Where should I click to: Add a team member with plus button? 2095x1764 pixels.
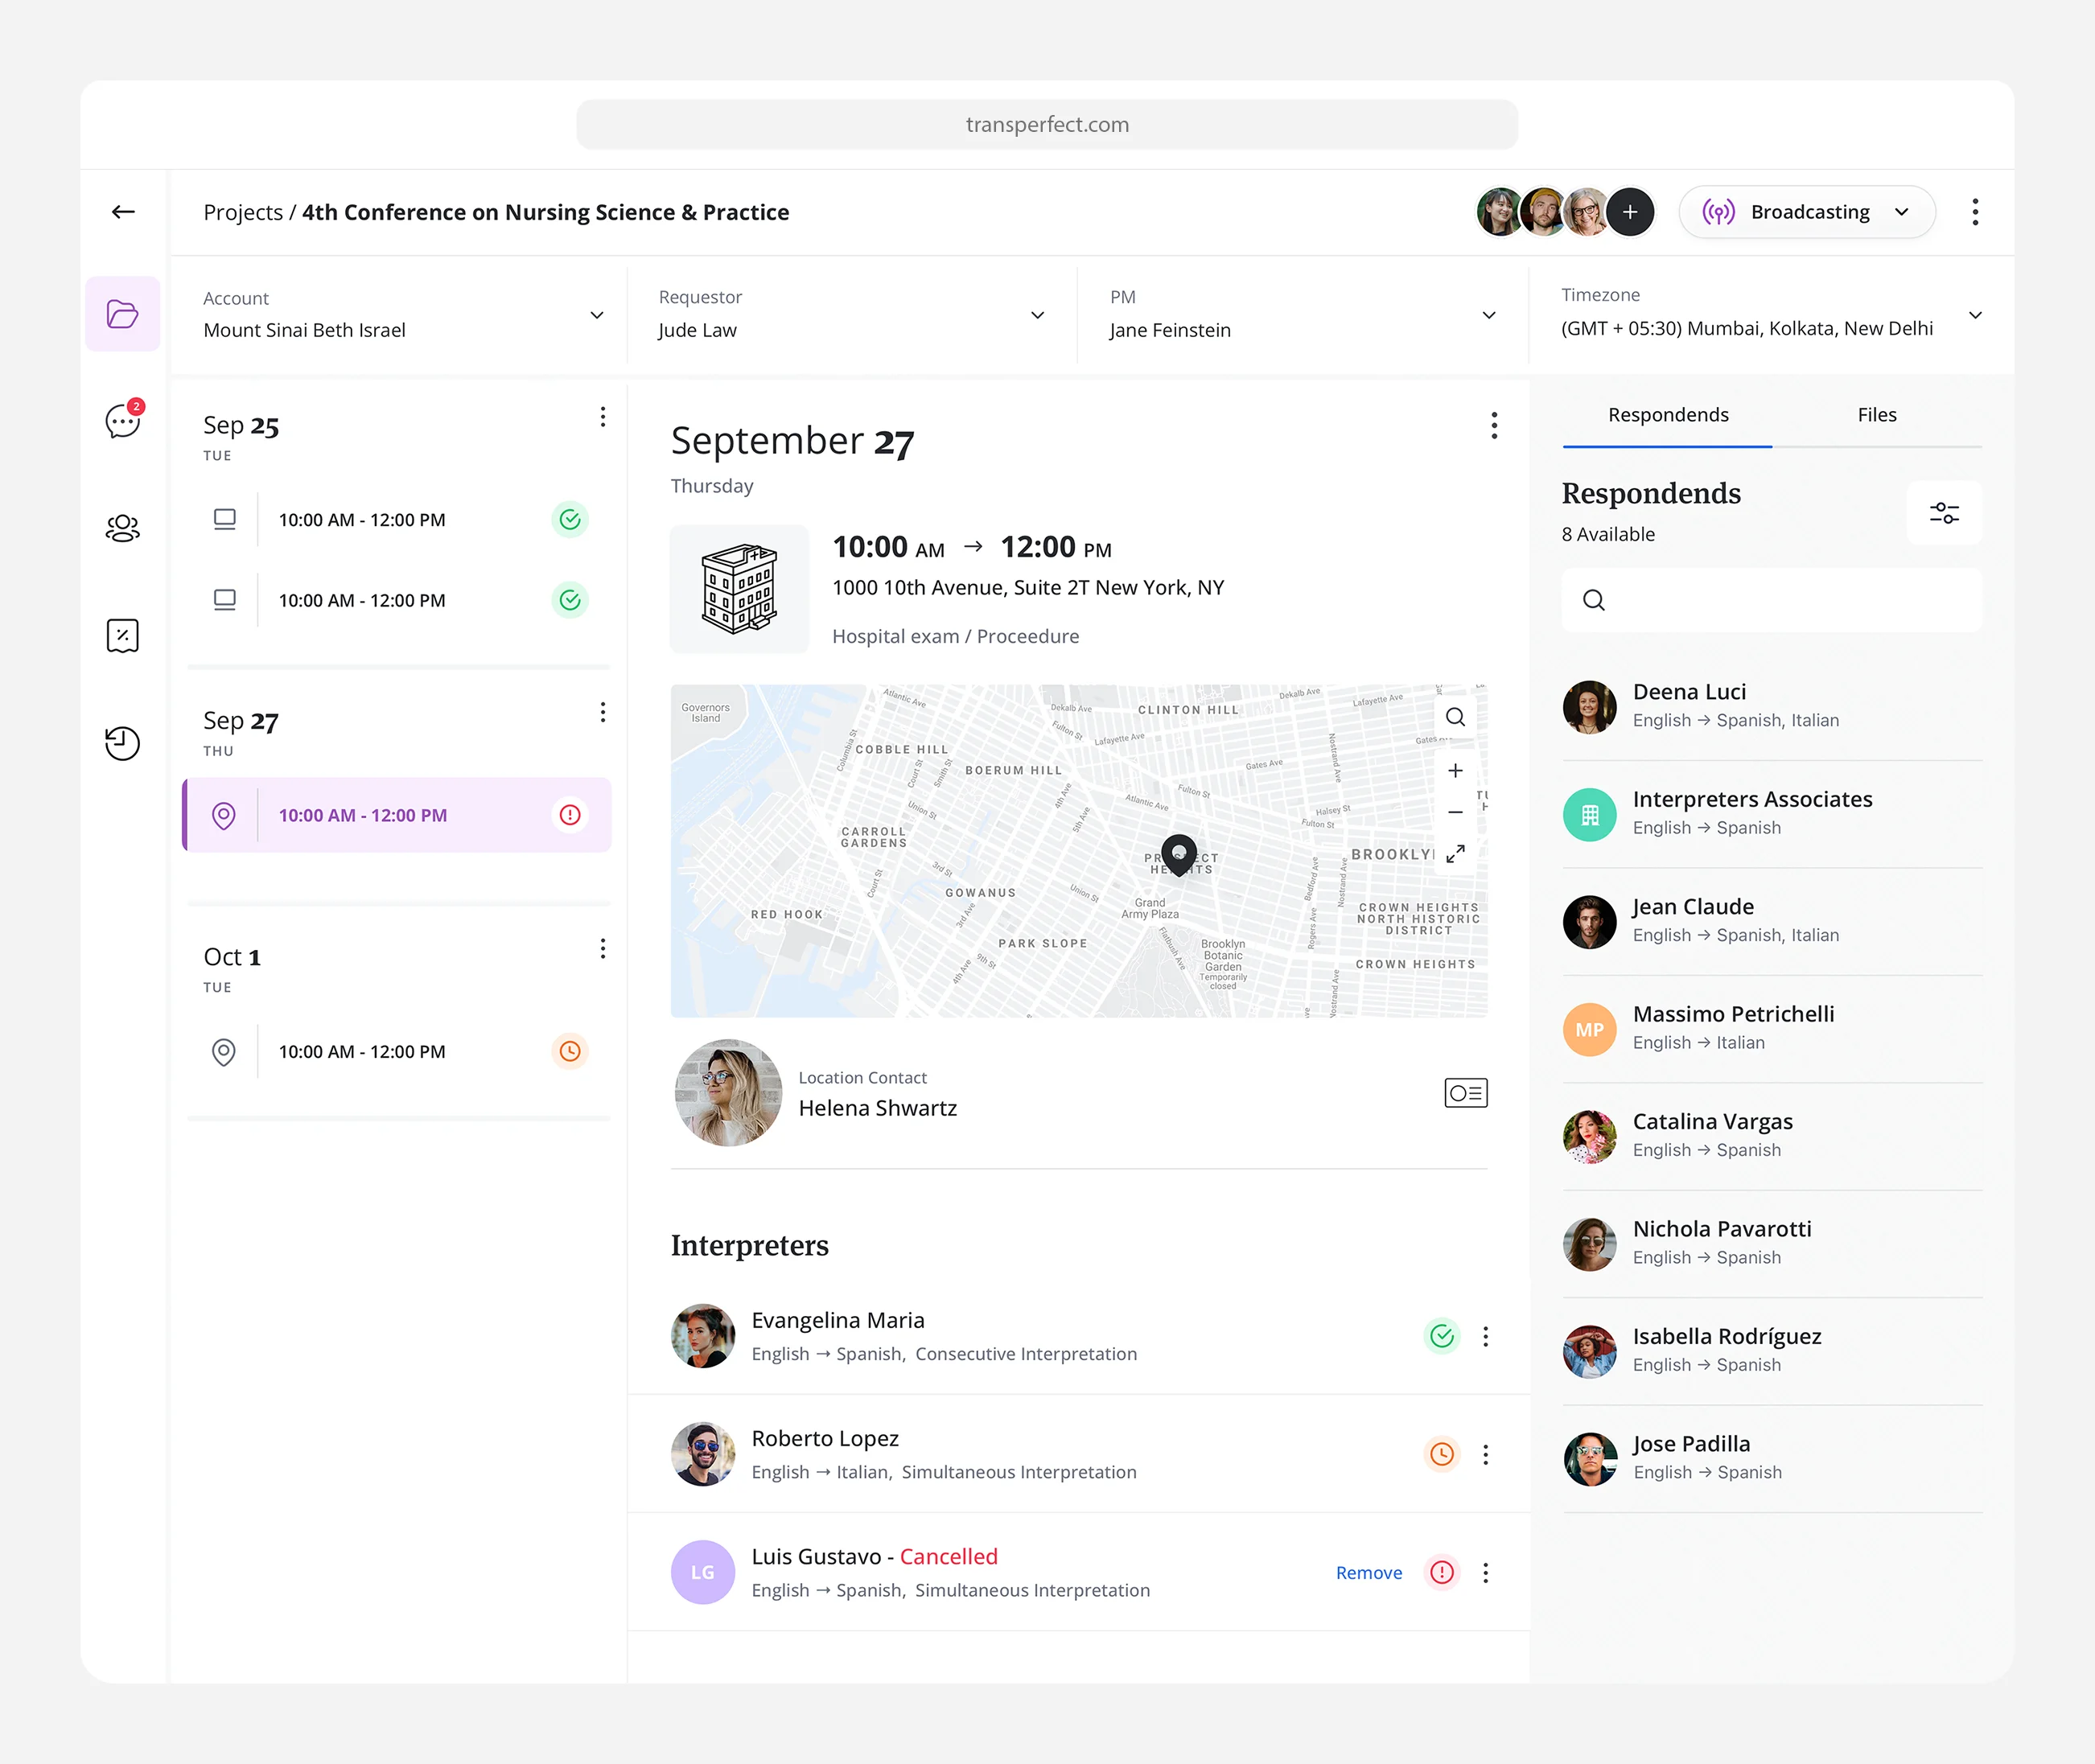tap(1630, 212)
